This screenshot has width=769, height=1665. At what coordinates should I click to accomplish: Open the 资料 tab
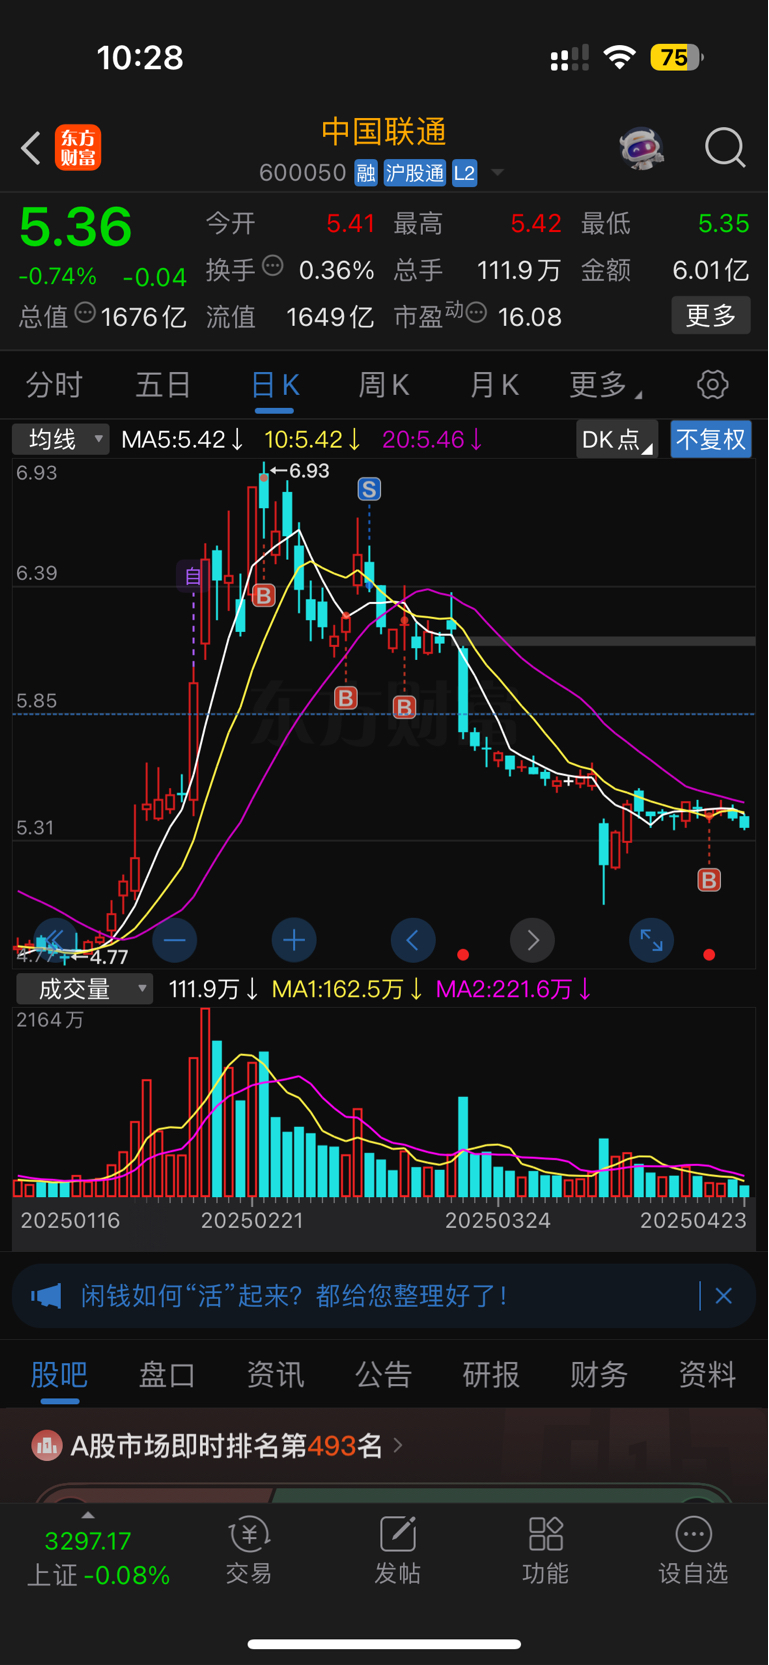pos(707,1375)
